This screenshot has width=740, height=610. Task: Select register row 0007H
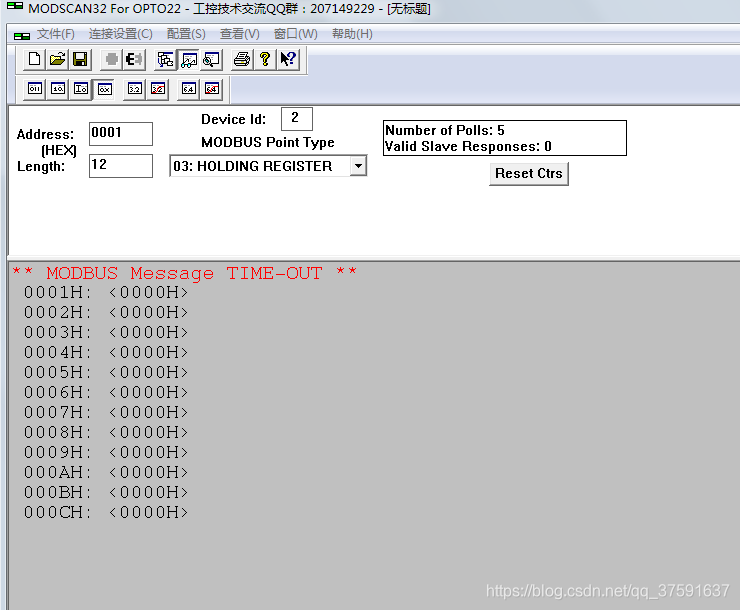click(106, 412)
